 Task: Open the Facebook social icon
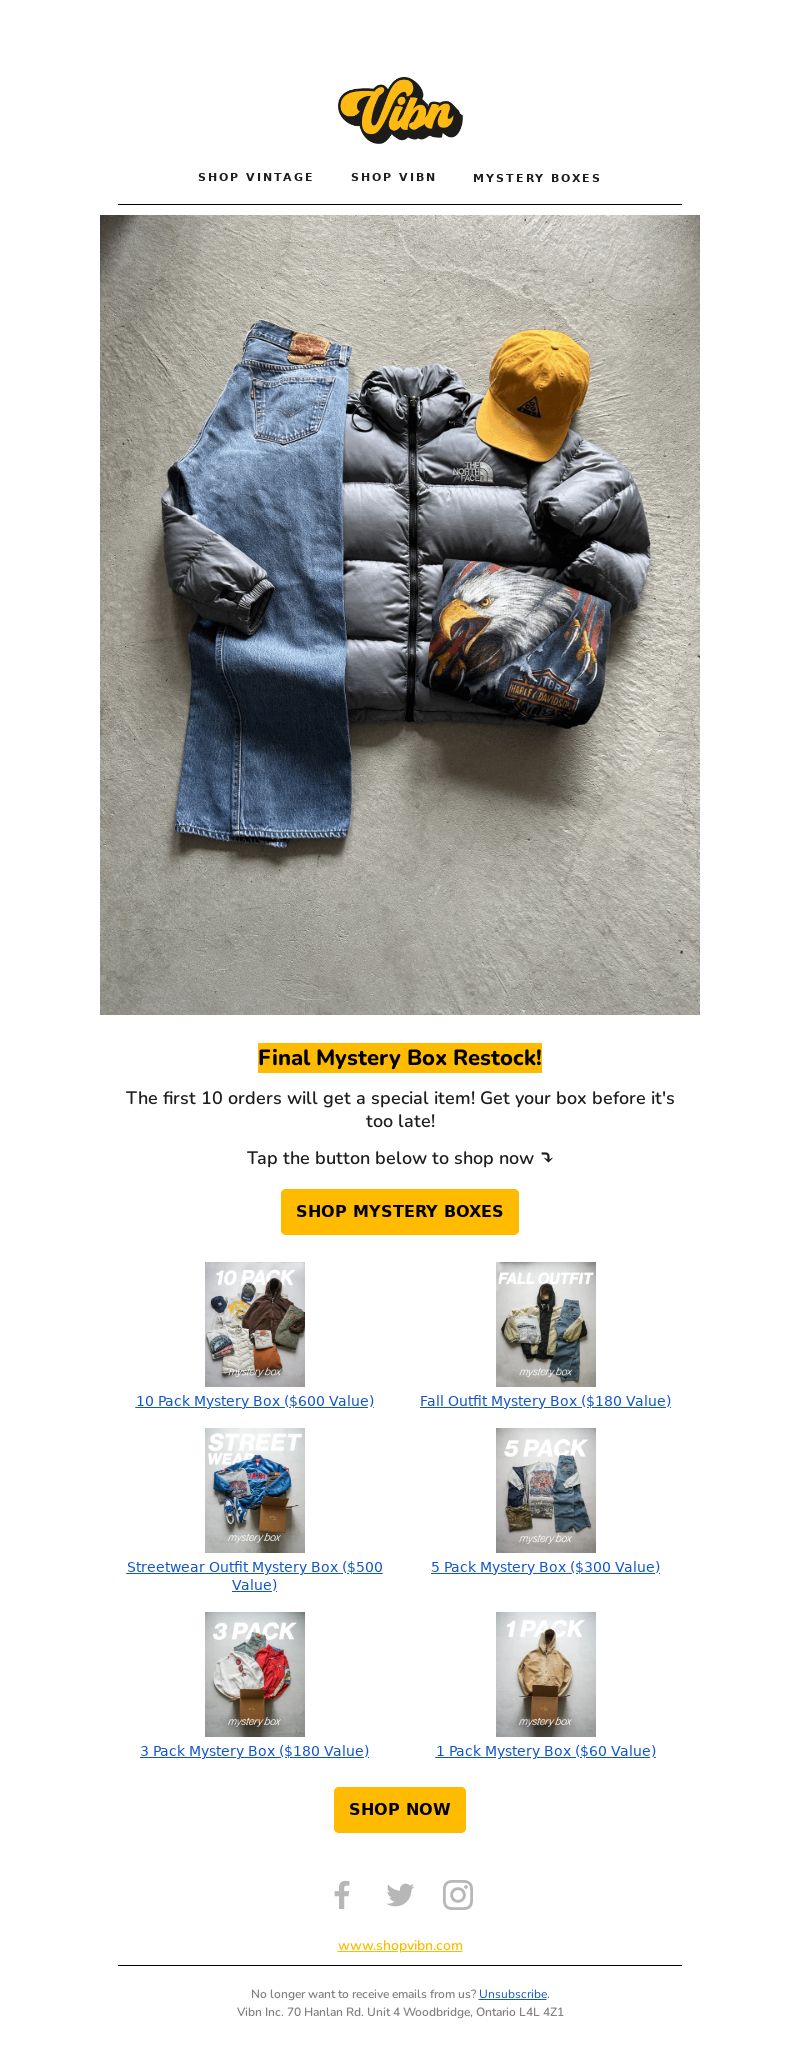(342, 1895)
